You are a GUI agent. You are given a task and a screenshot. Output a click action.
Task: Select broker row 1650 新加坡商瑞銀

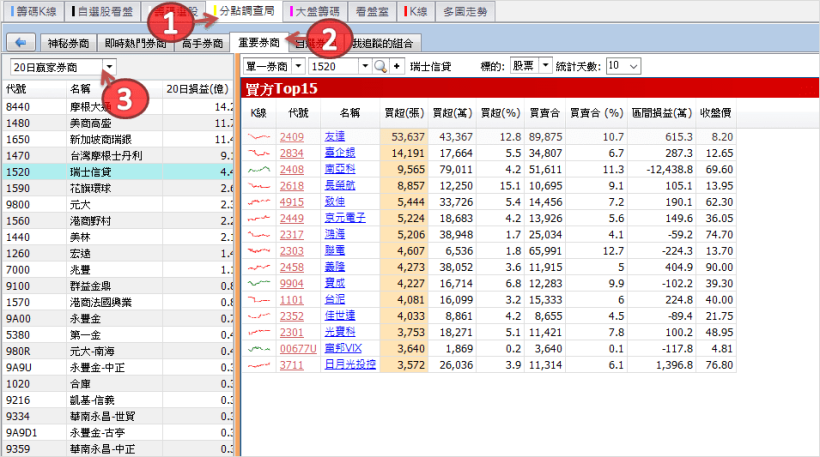[x=119, y=139]
